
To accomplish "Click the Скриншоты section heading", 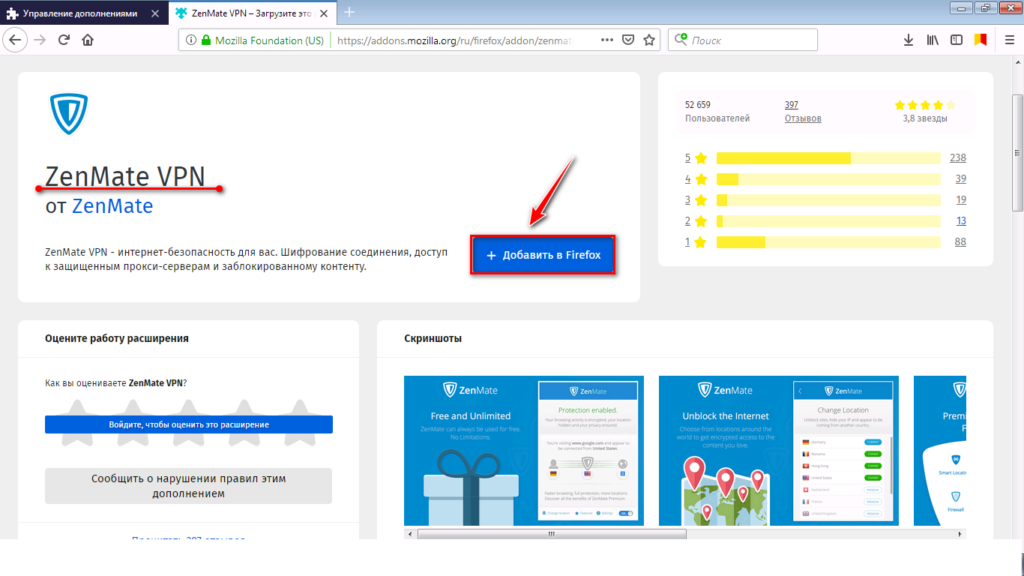I will click(x=433, y=338).
